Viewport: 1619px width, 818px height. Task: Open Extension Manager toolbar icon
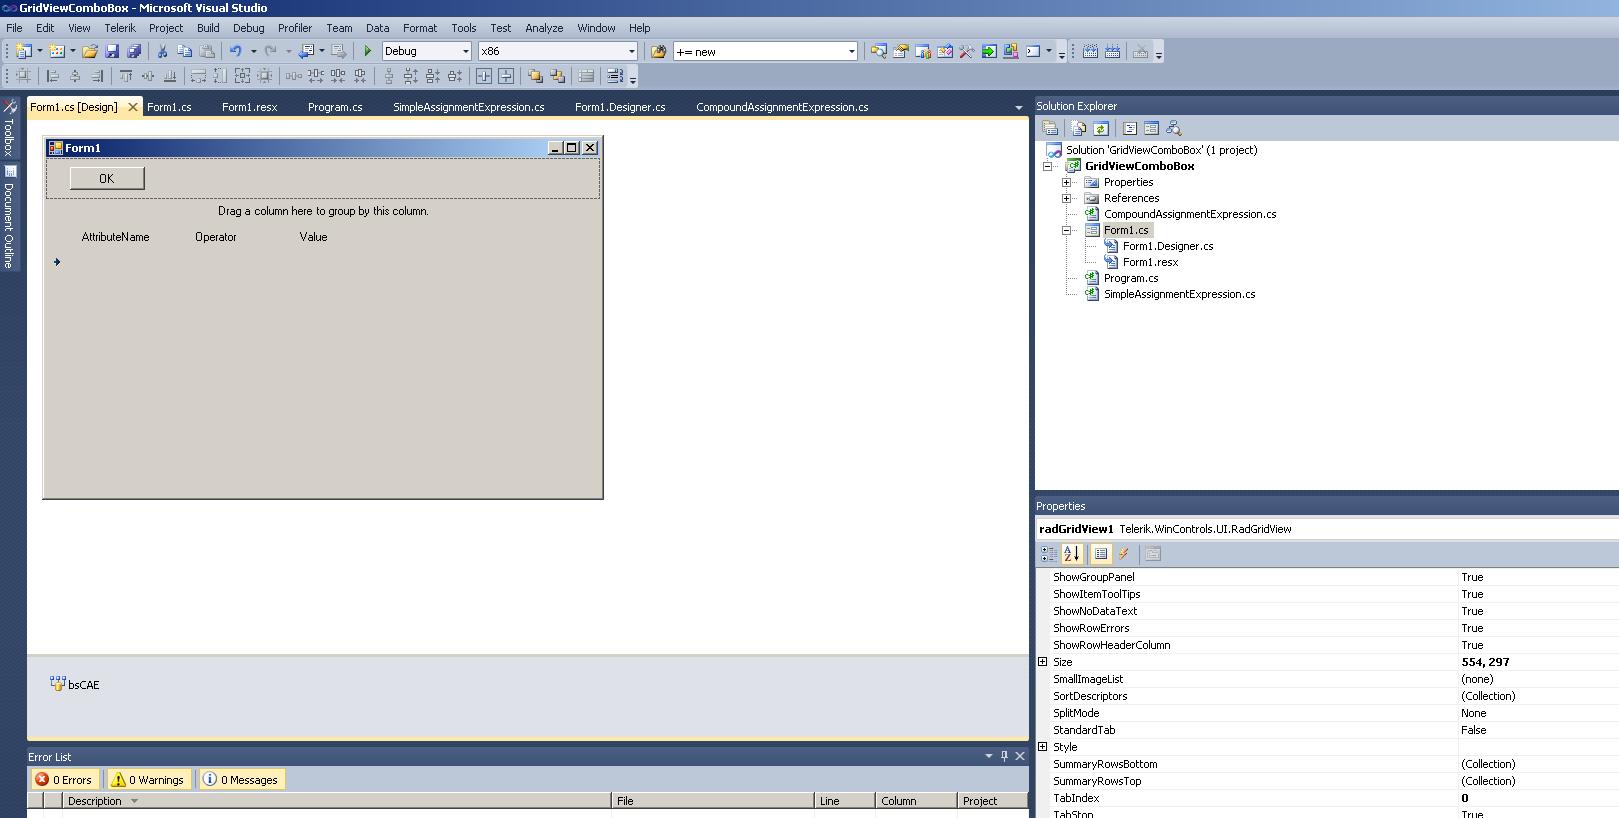(x=1011, y=51)
